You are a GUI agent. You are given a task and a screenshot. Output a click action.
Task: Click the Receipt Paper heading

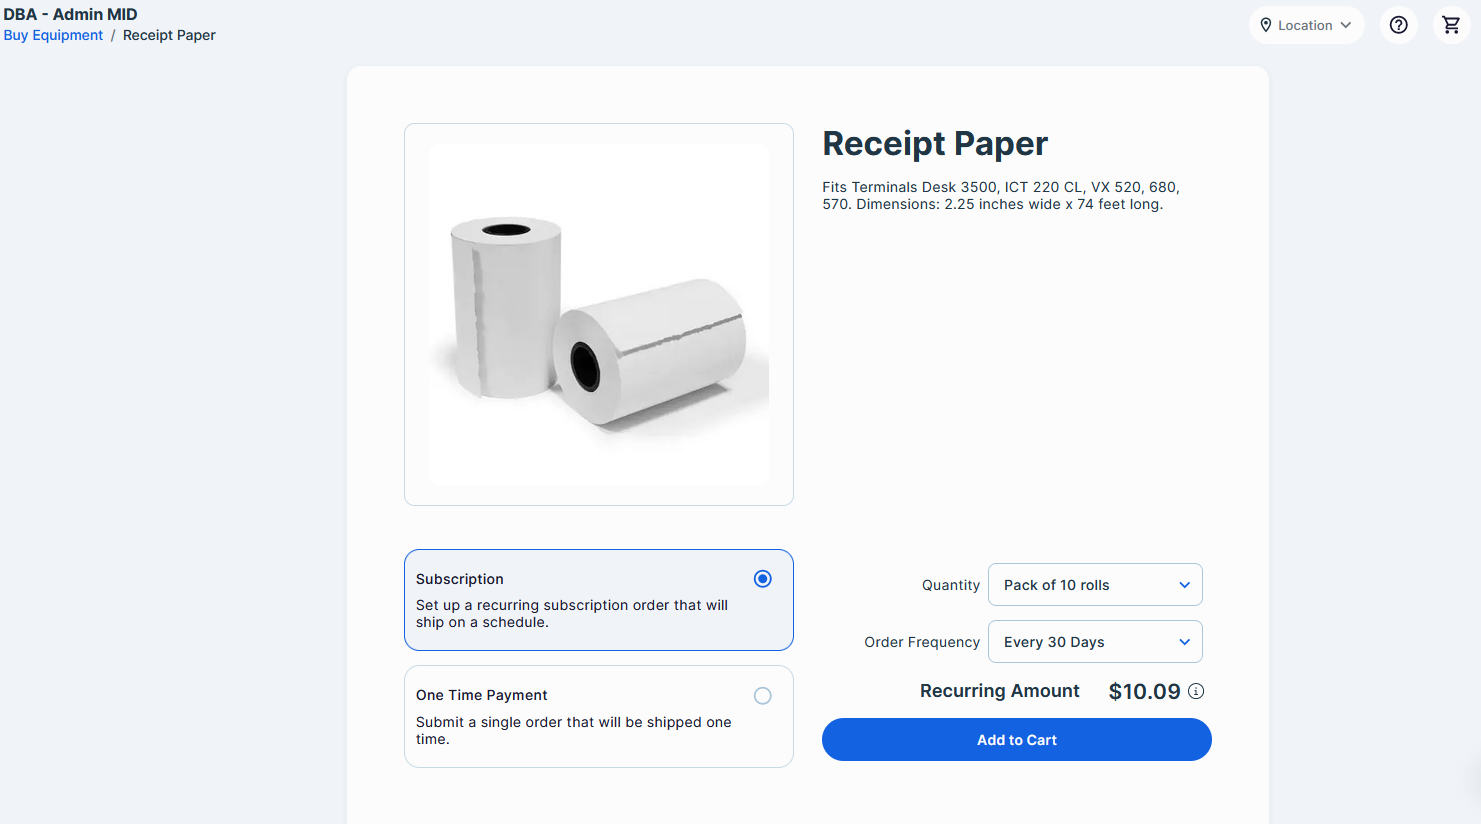(935, 144)
